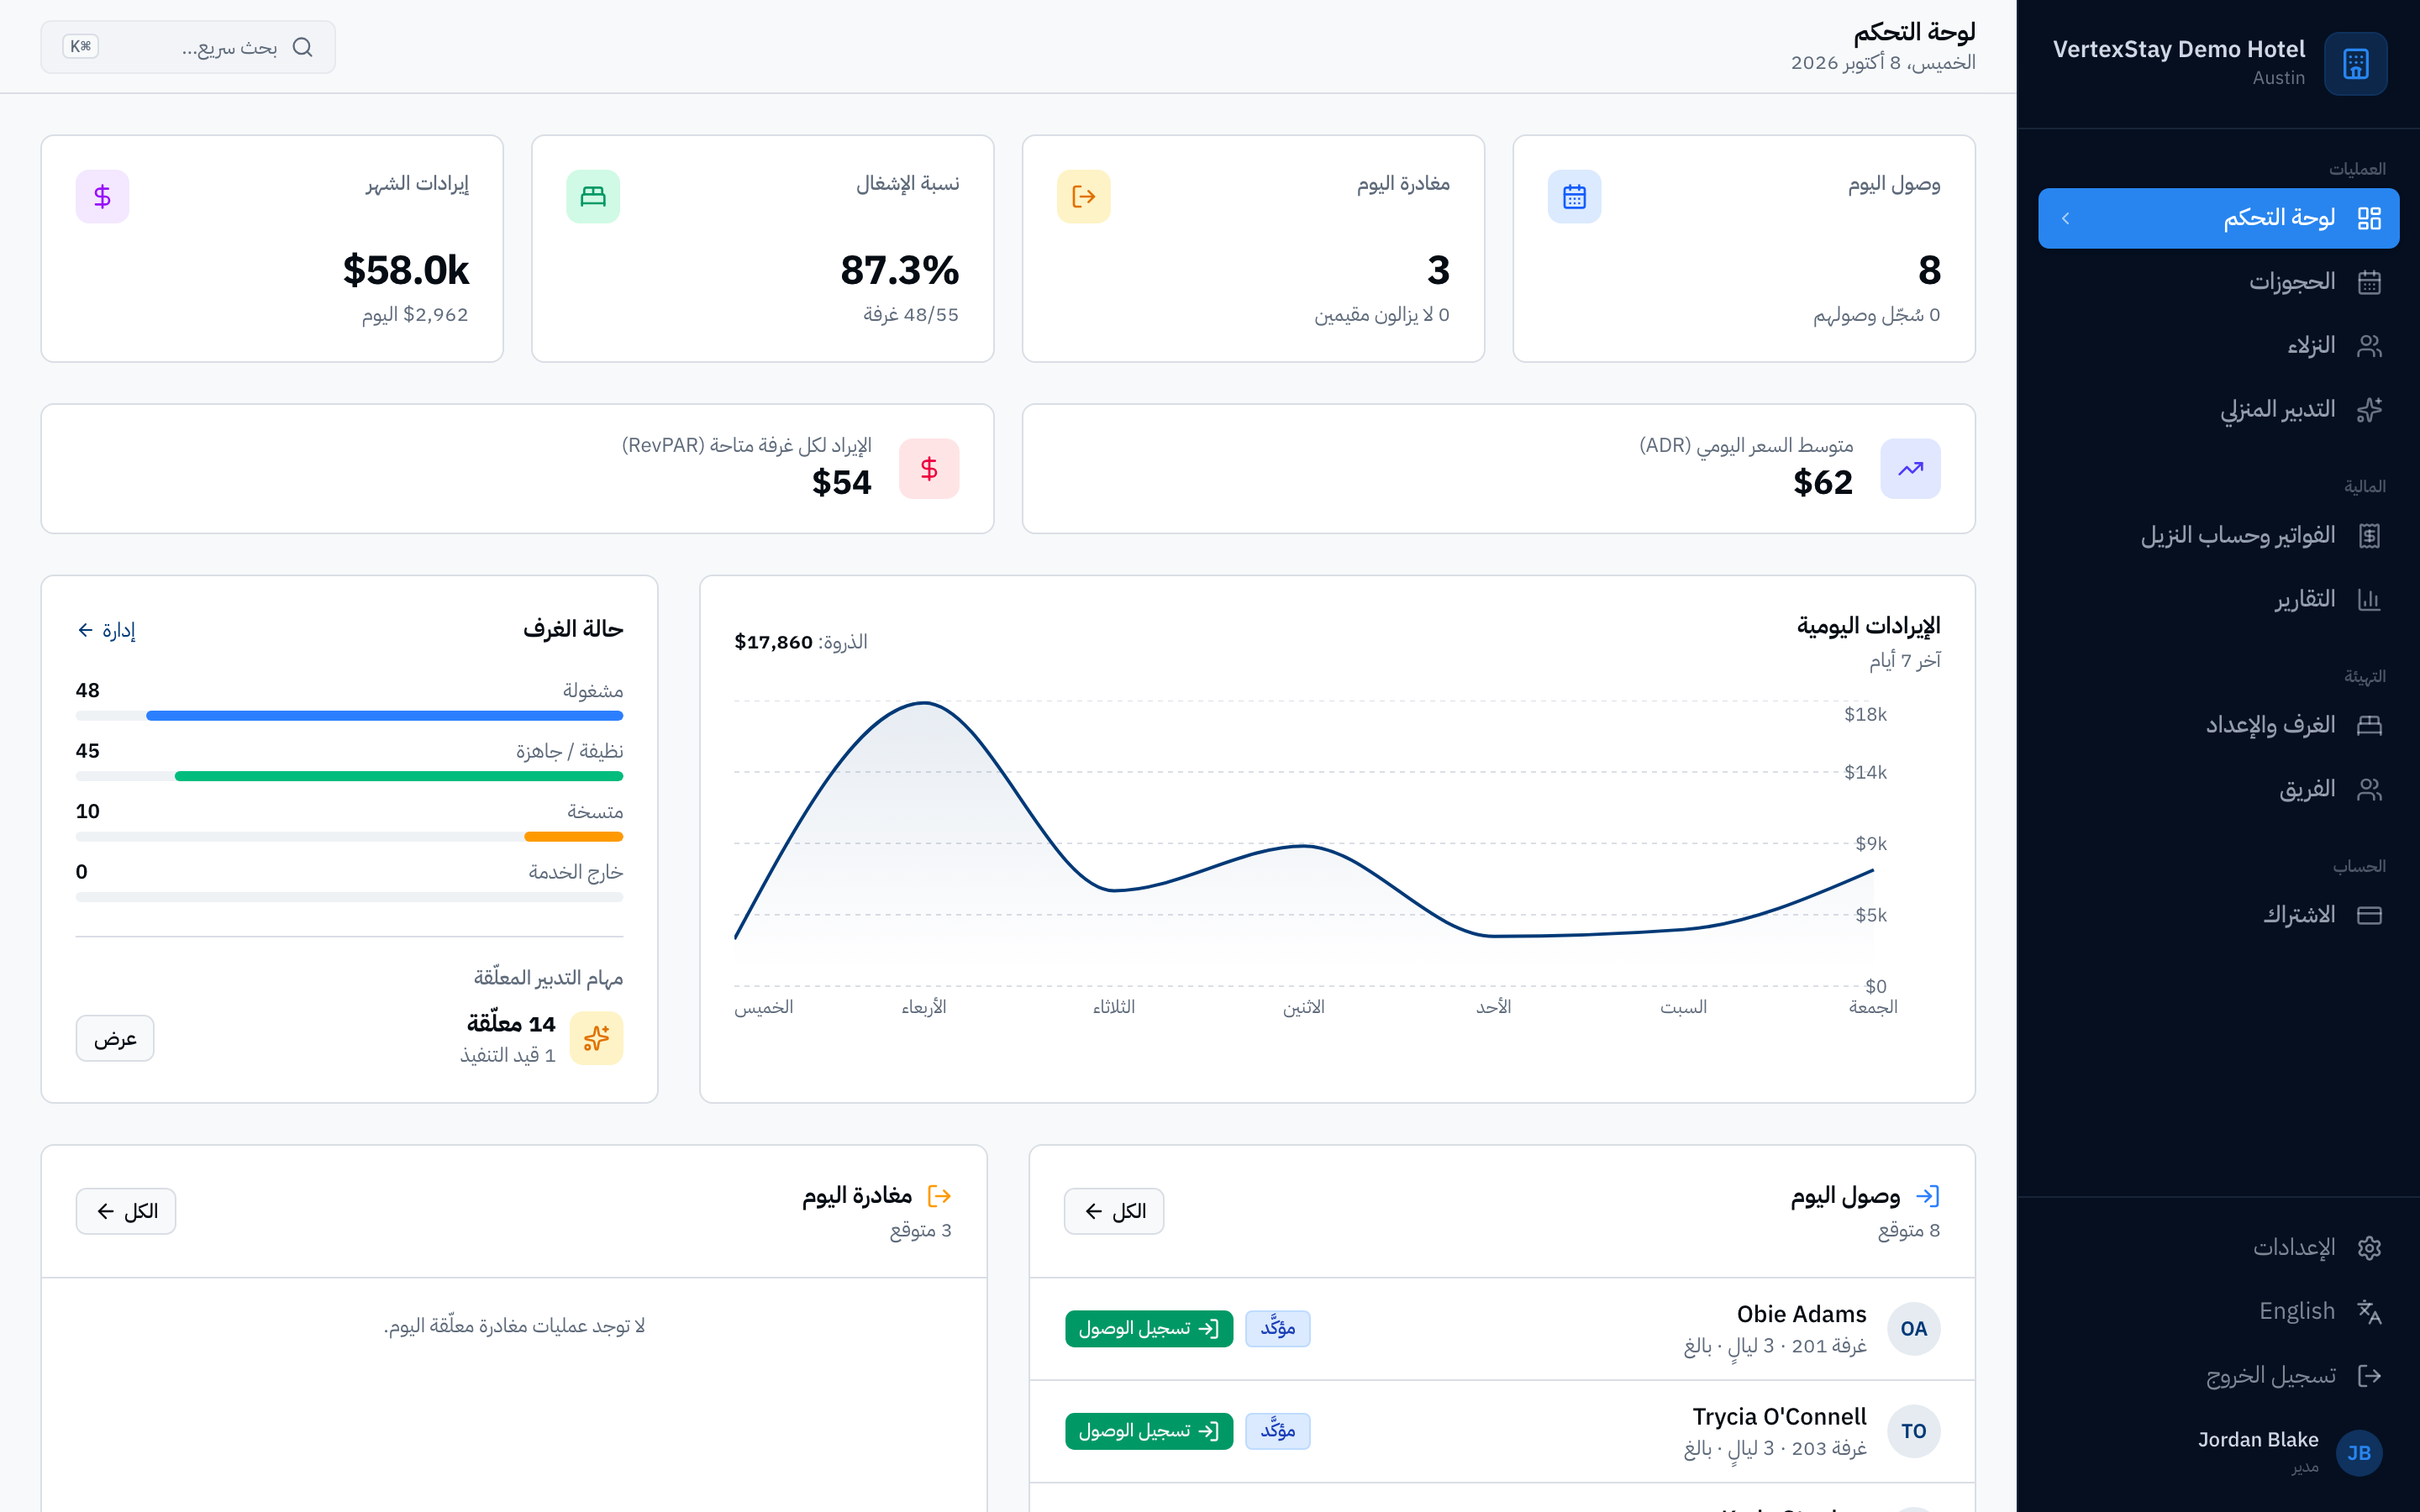The image size is (2420, 1512).
Task: Click the arrivals section header arrow icon
Action: 1928,1196
